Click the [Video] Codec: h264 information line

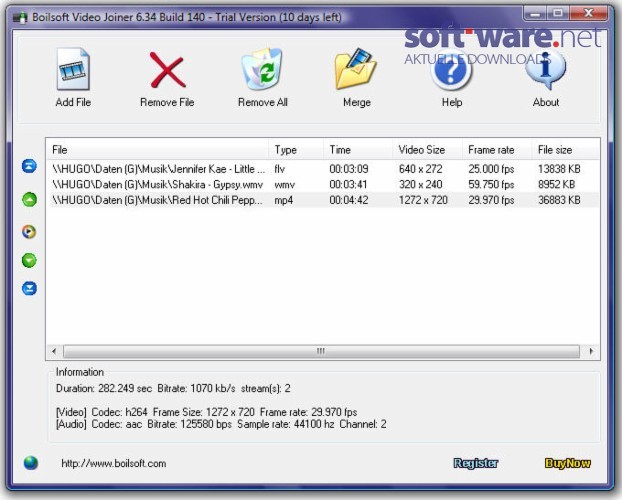(206, 412)
